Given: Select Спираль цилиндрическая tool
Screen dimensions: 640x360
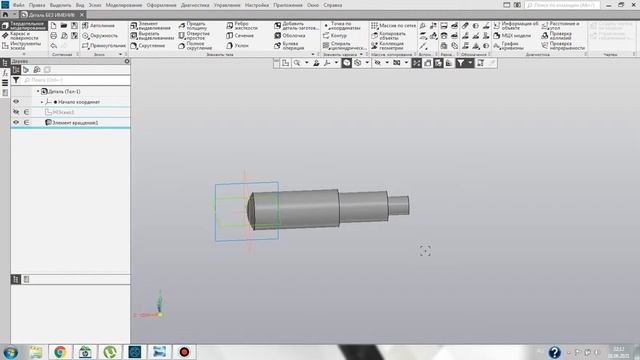Looking at the screenshot, I should point(344,46).
